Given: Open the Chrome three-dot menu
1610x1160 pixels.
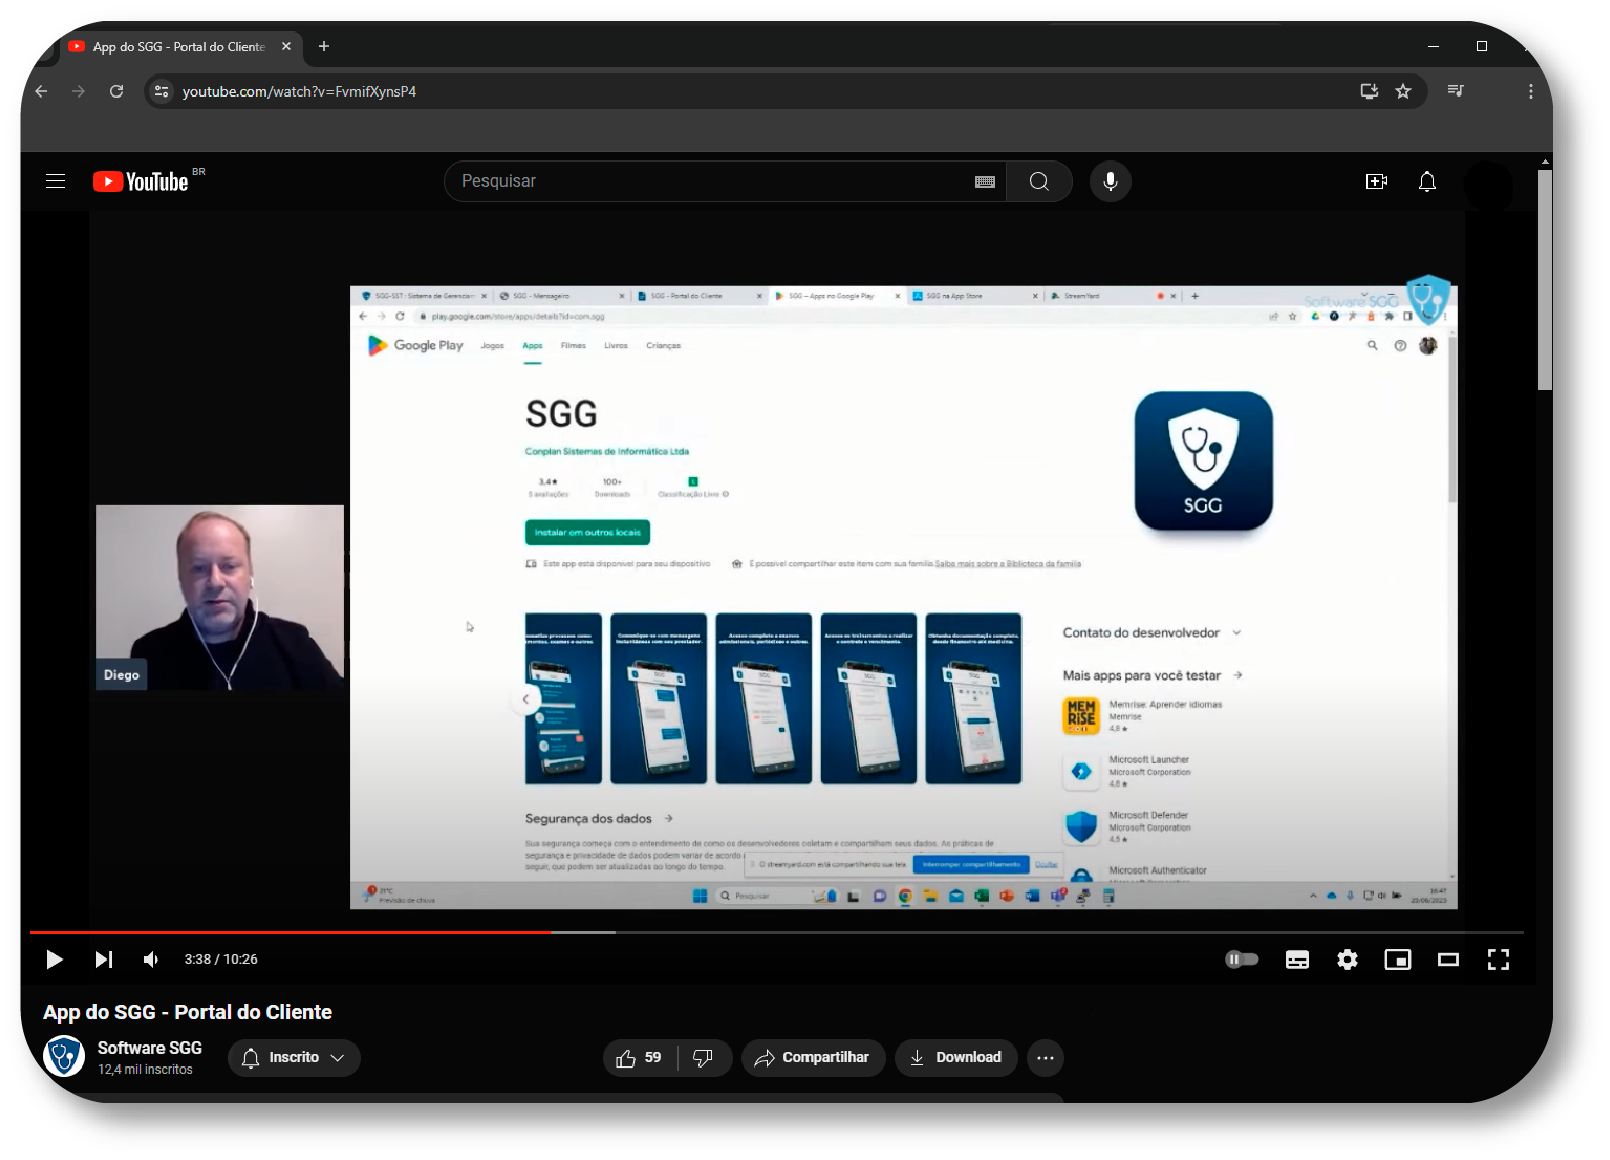Looking at the screenshot, I should [1530, 91].
